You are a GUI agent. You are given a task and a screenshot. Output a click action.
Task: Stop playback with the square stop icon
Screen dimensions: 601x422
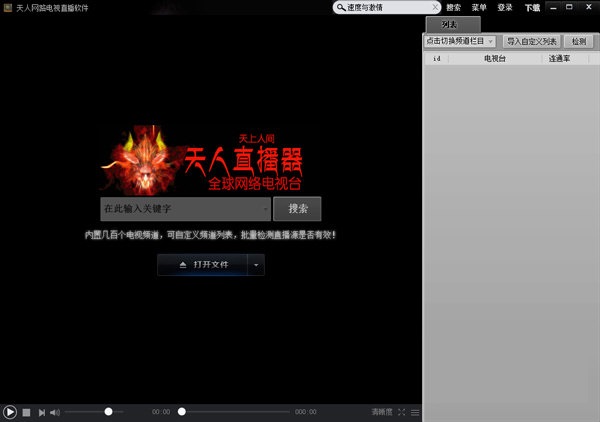pos(26,412)
